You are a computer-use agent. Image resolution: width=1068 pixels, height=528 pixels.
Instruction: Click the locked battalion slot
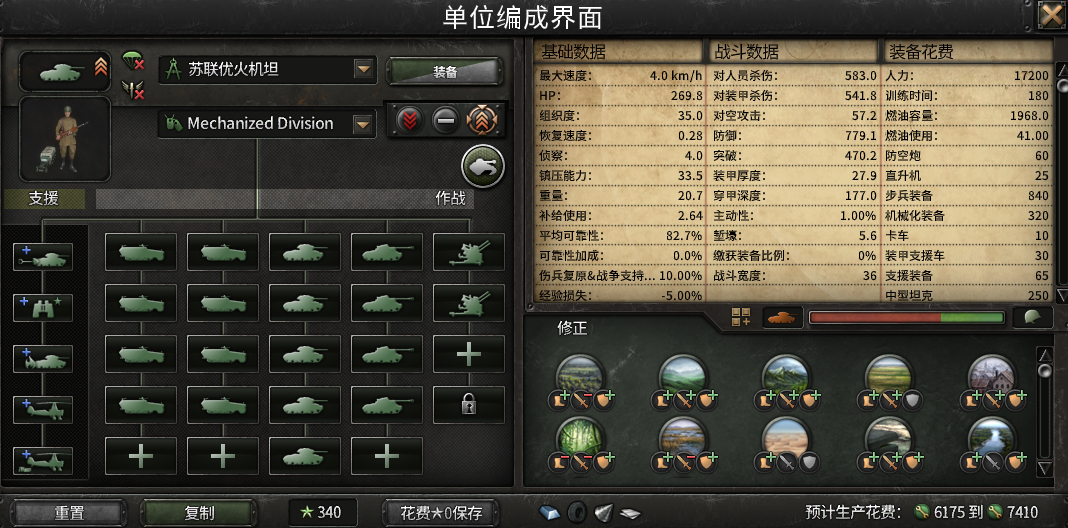469,405
